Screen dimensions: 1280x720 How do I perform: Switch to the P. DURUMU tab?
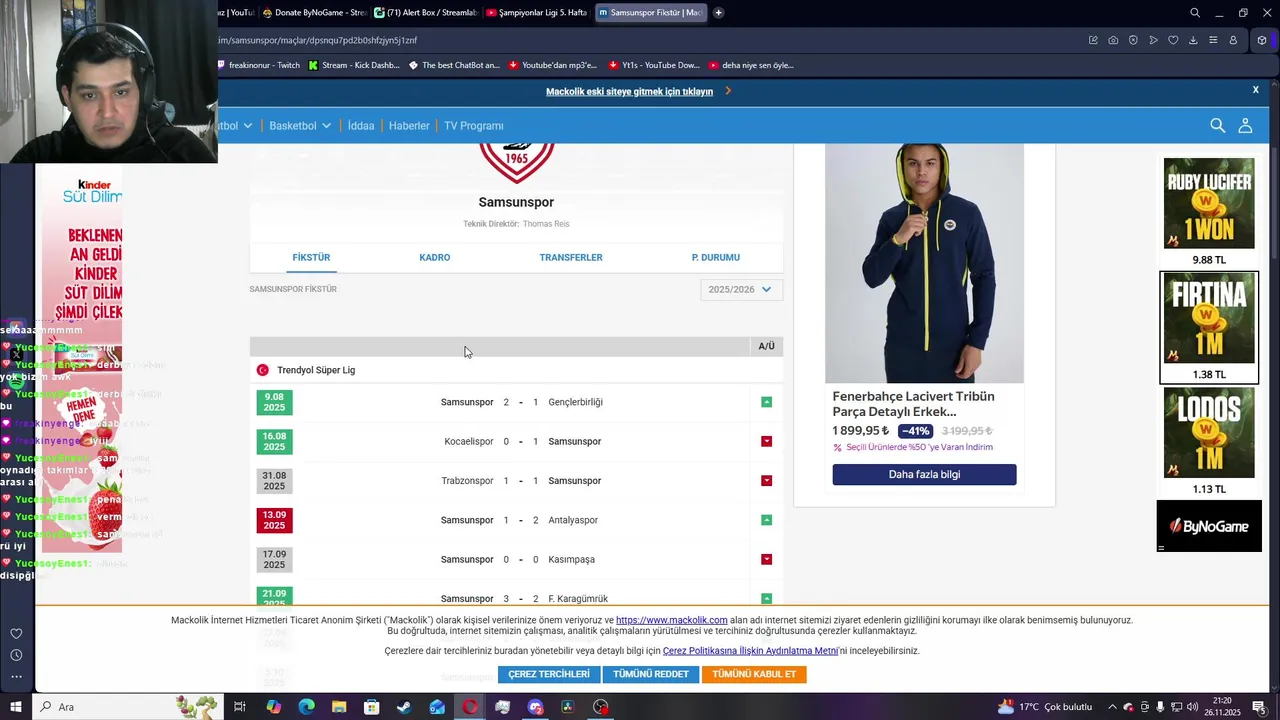[716, 257]
